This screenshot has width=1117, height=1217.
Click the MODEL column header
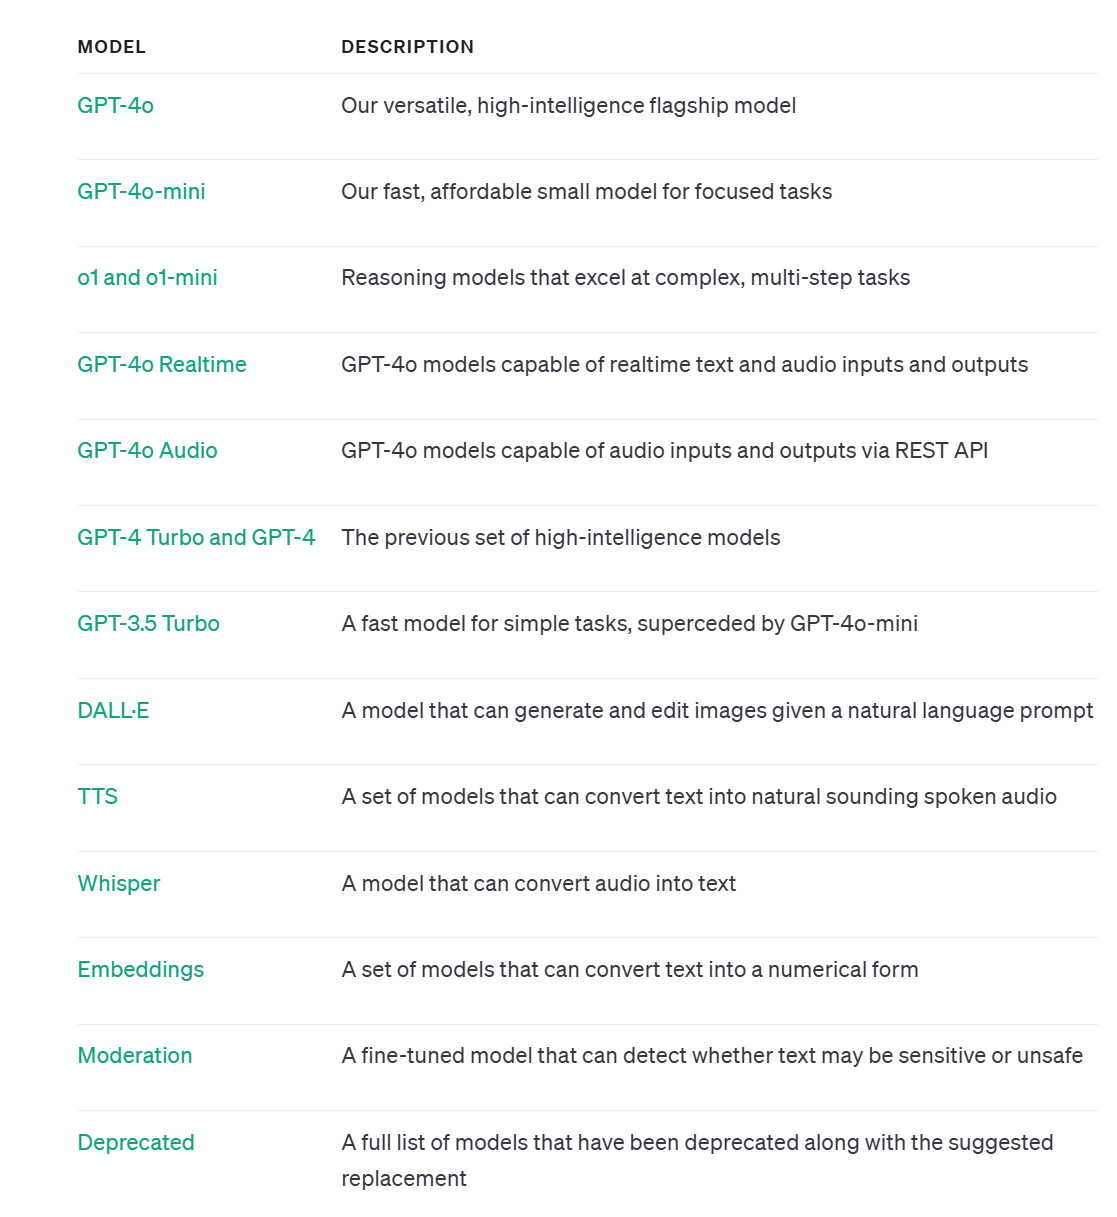tap(111, 47)
